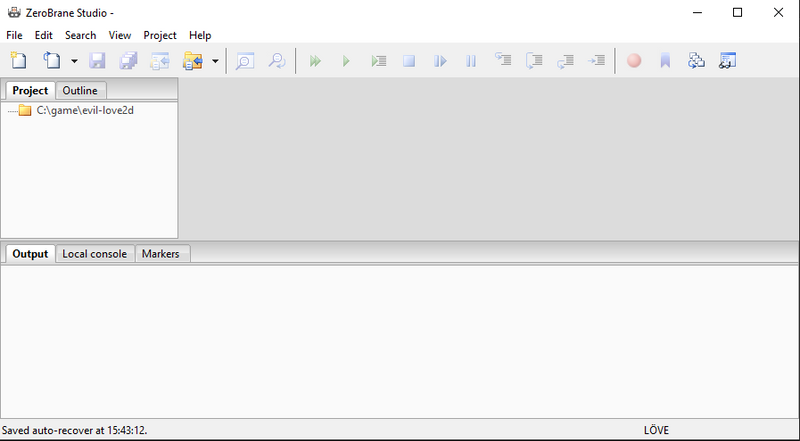
Task: Switch to the Outline tab
Action: (x=80, y=90)
